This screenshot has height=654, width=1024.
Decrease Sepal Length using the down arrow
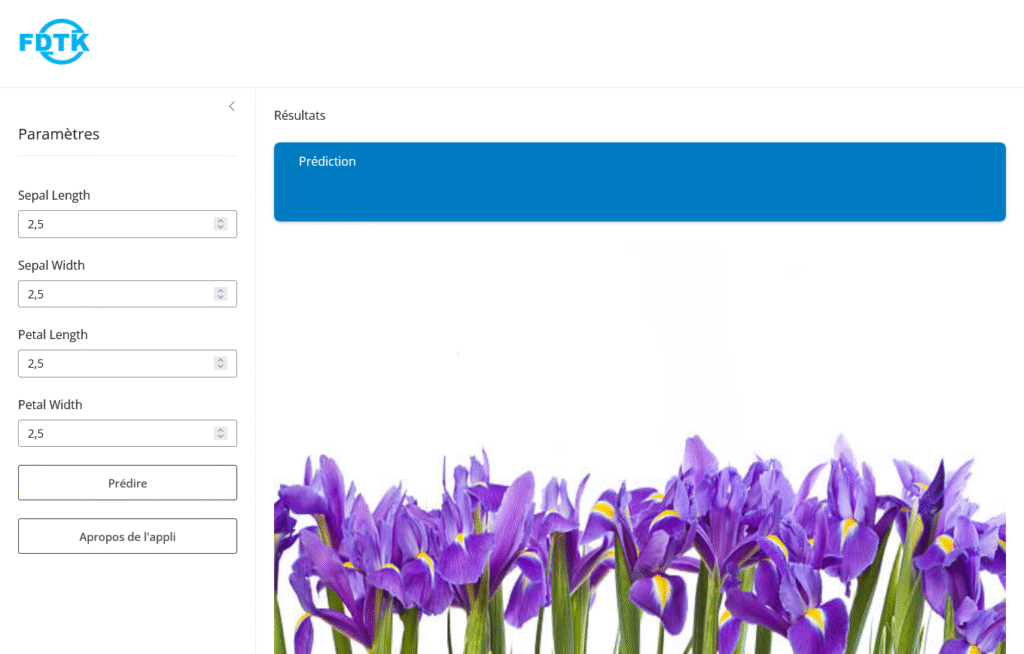(220, 227)
